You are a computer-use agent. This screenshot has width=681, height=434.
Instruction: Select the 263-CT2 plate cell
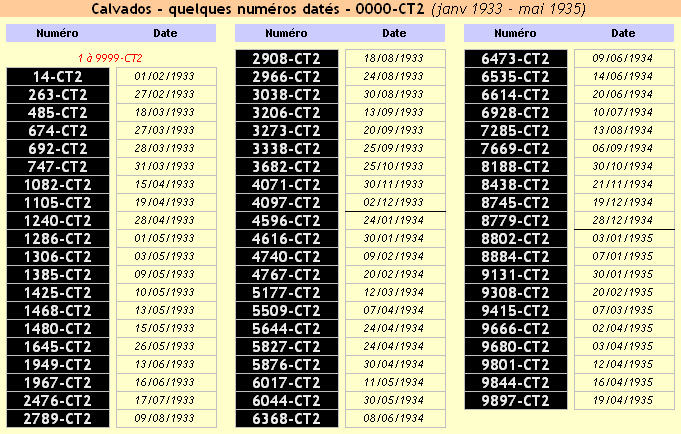(58, 95)
